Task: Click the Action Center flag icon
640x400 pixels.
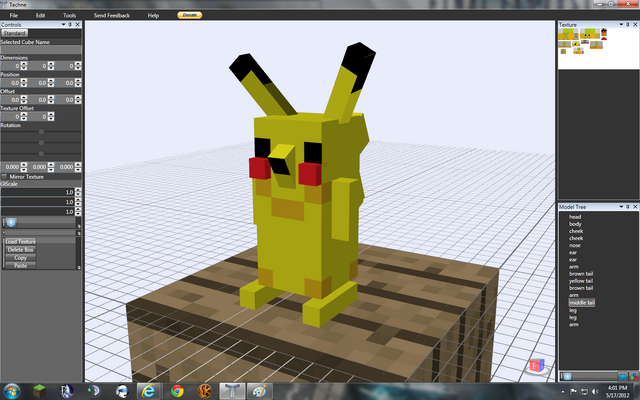Action: [573, 391]
